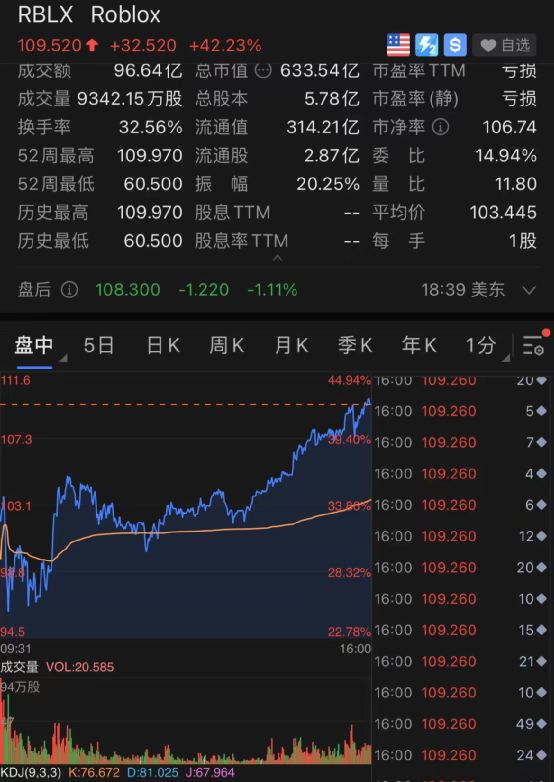This screenshot has width=554, height=782.
Task: Tap the 平均价 value 103.445
Action: coord(503,212)
